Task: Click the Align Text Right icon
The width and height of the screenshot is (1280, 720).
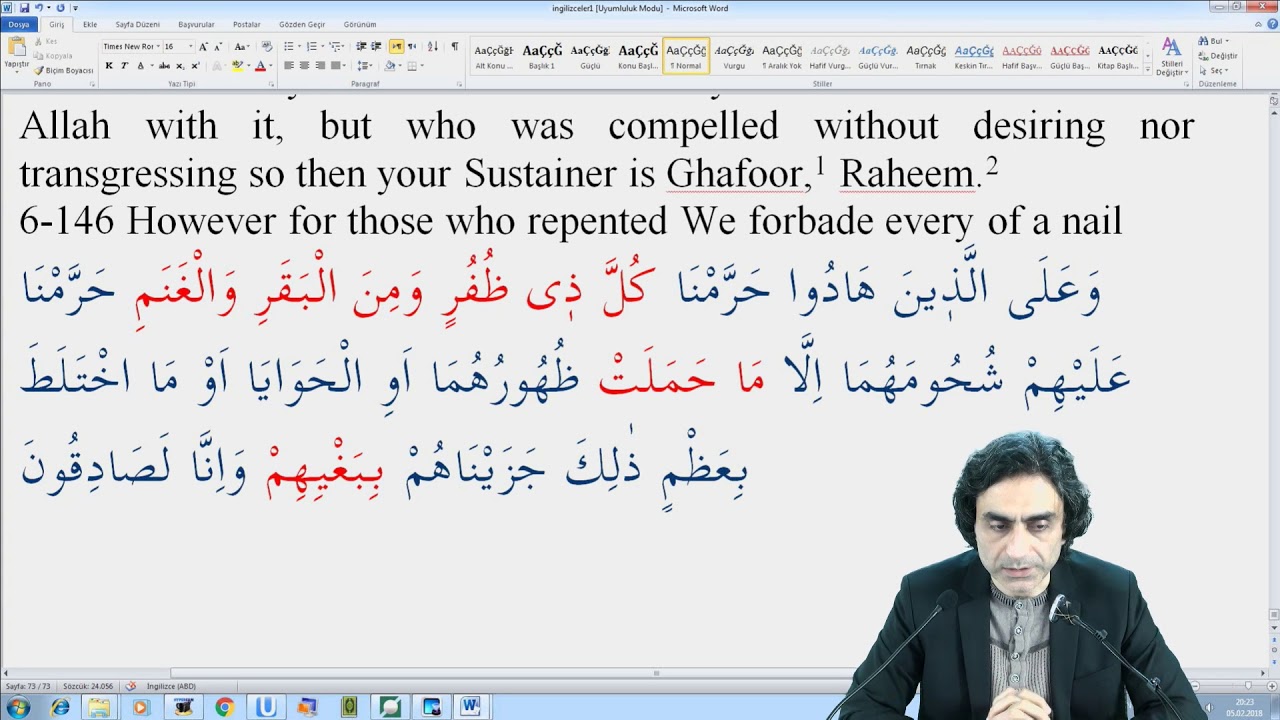Action: tap(320, 66)
